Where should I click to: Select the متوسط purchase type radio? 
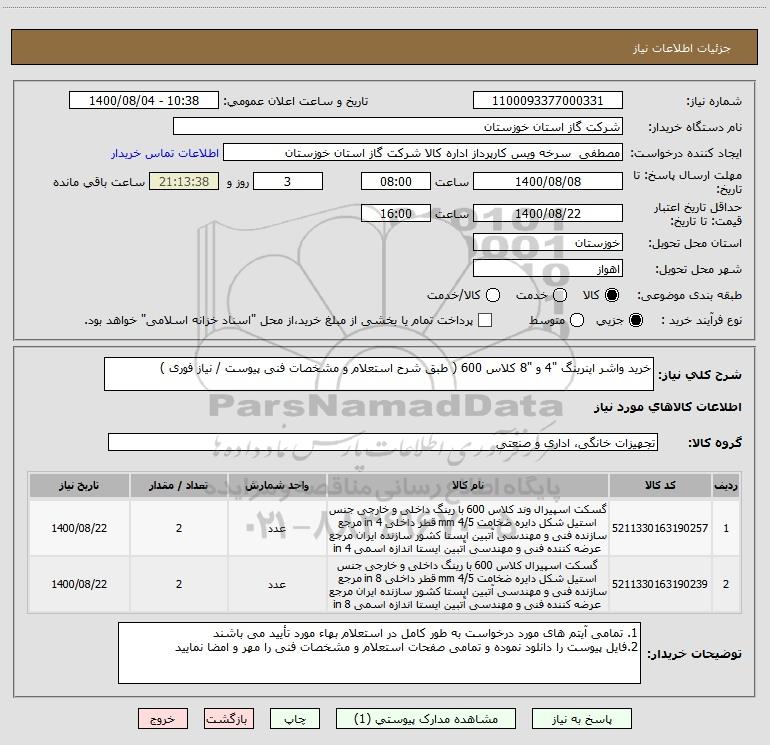pos(577,320)
